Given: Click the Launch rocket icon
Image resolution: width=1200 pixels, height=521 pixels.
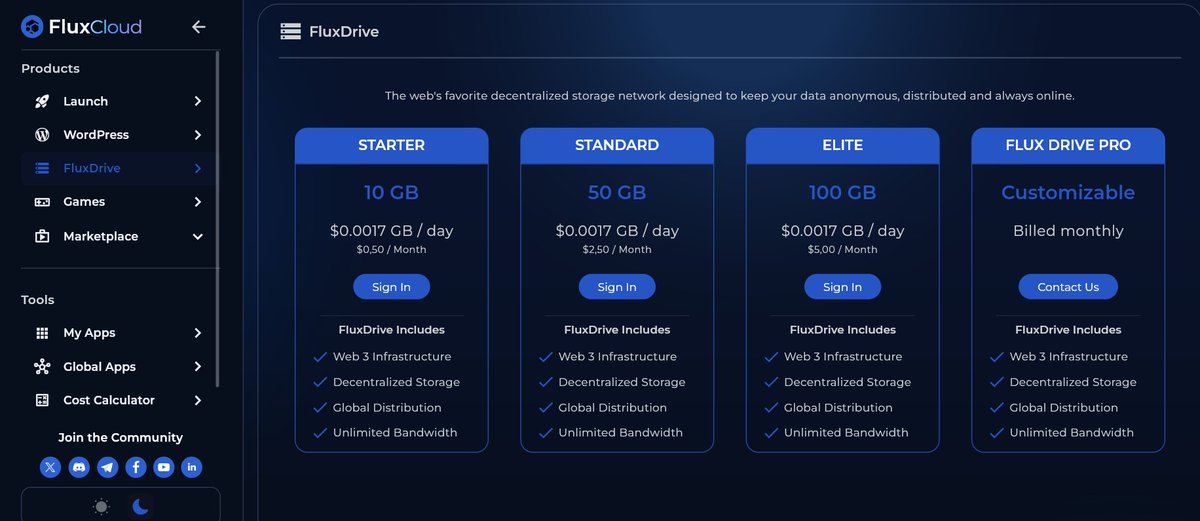Looking at the screenshot, I should coord(42,101).
